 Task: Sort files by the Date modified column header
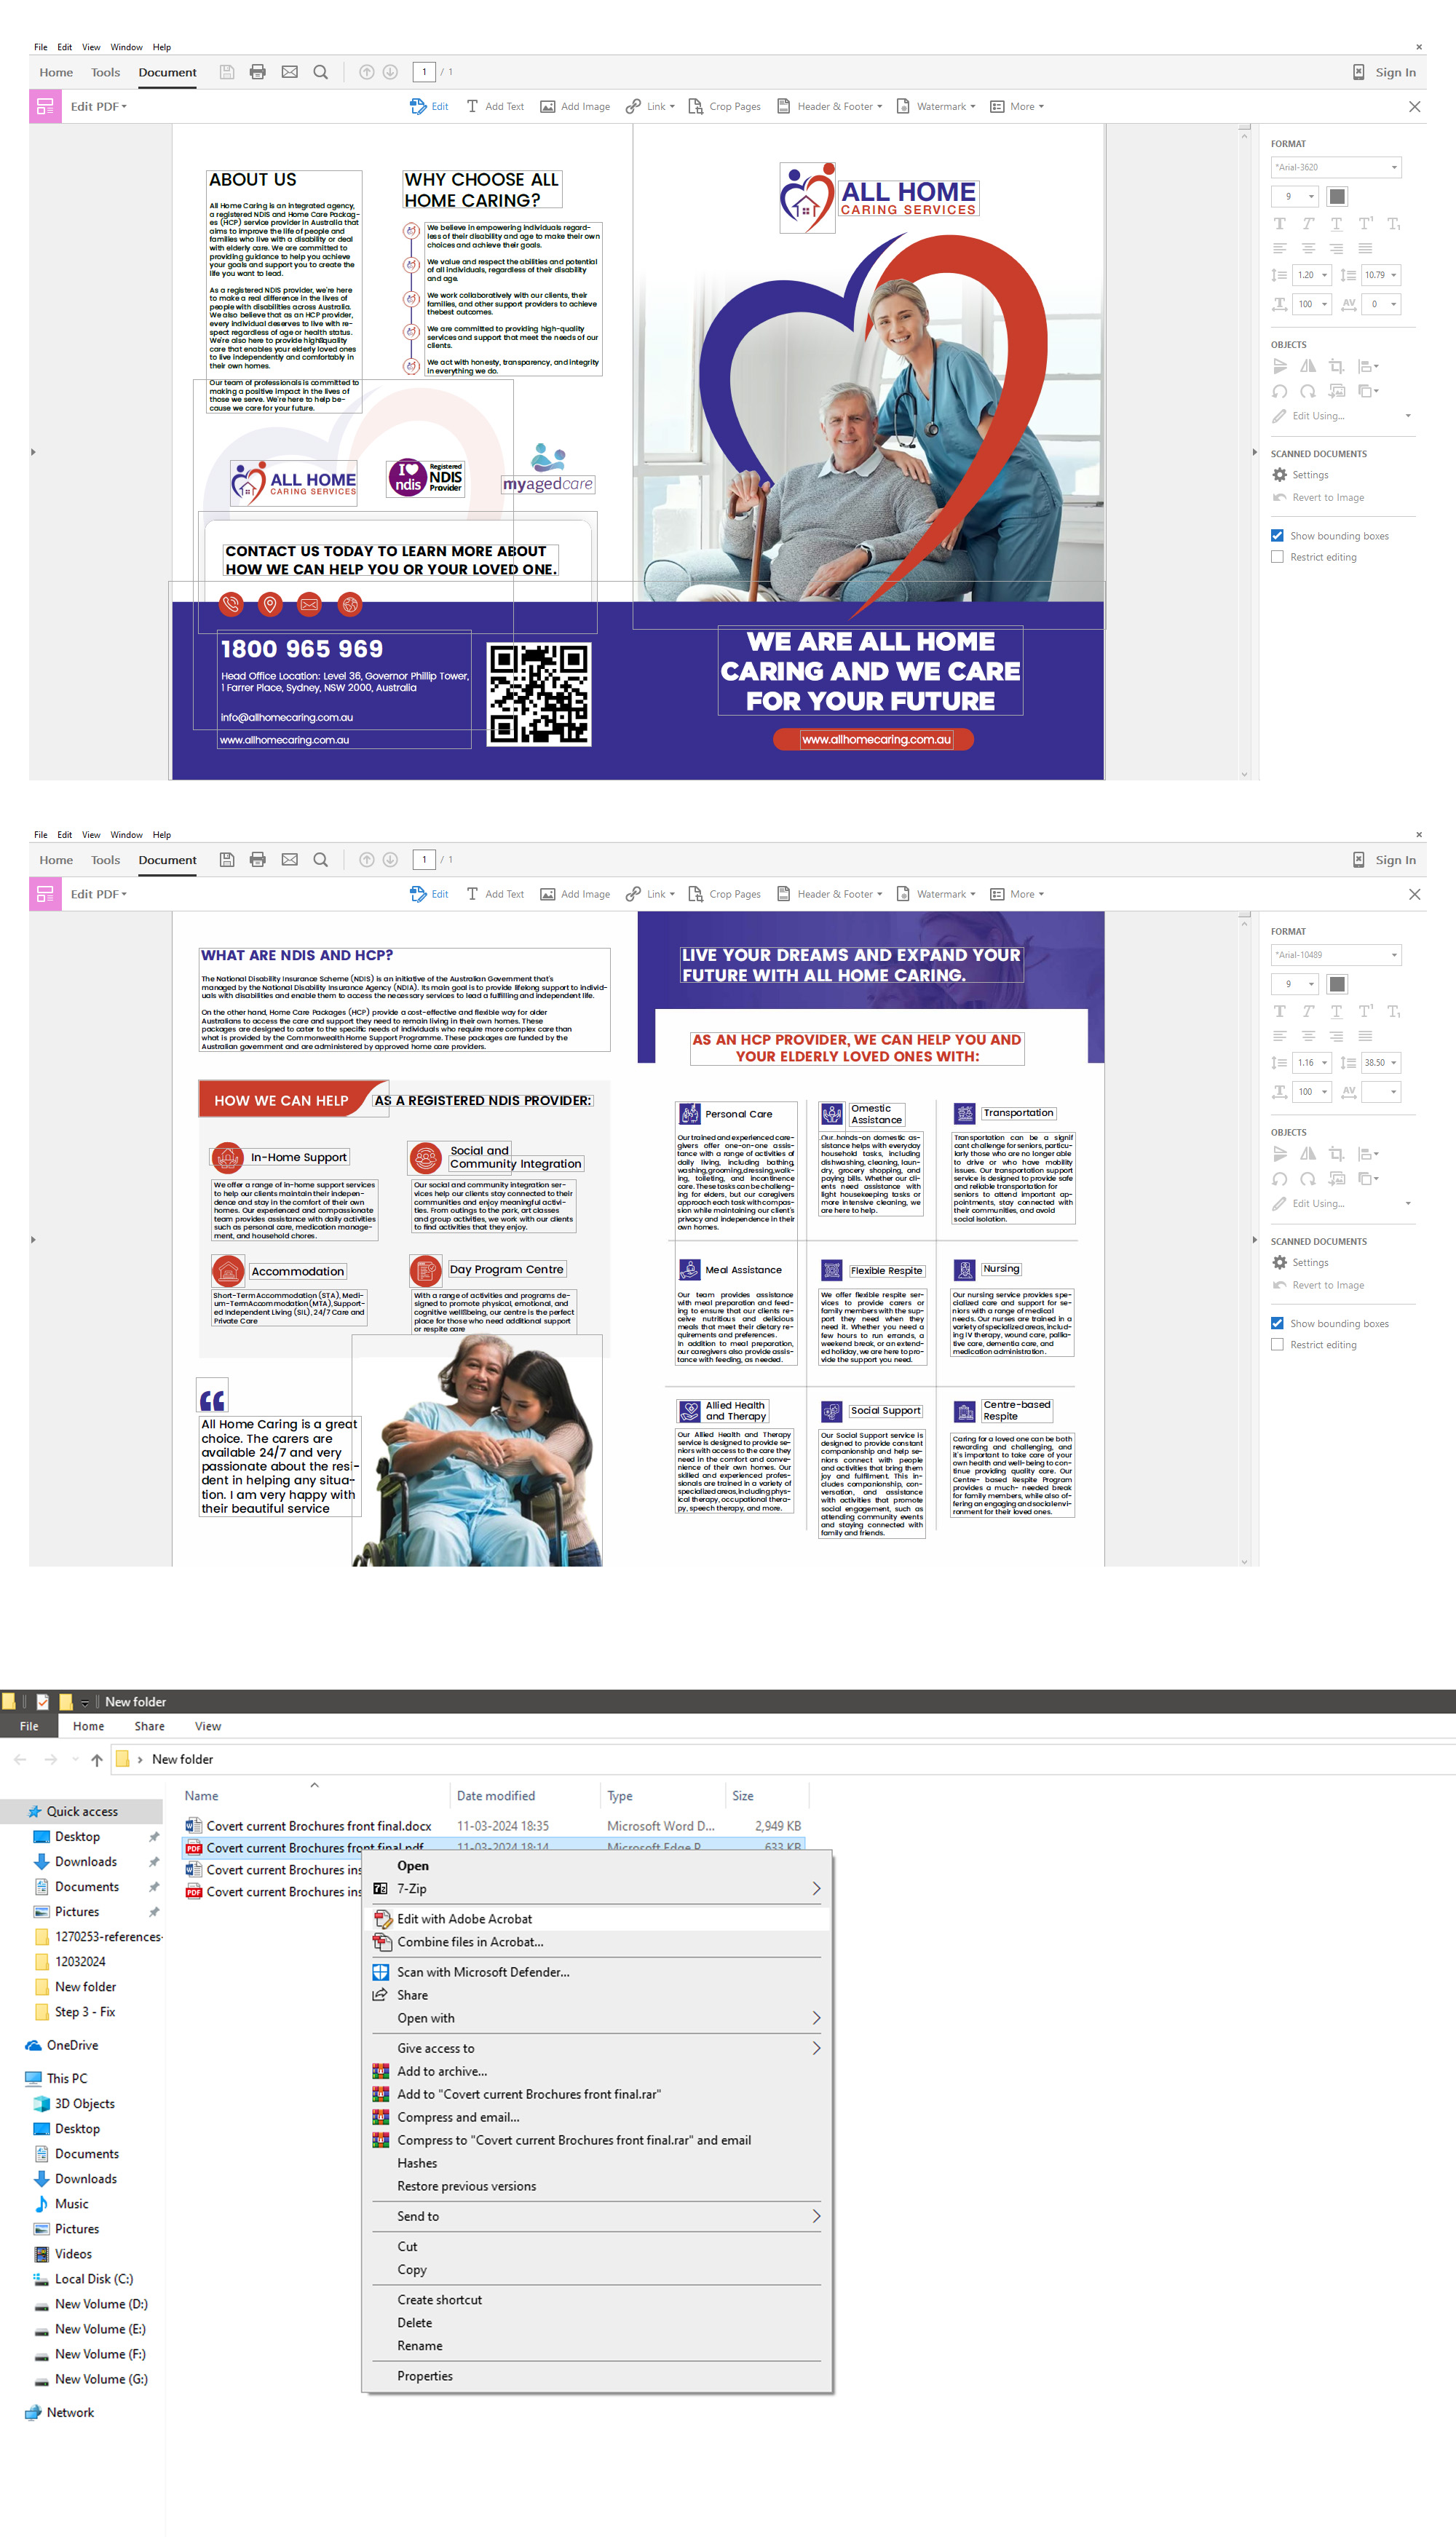(495, 1796)
